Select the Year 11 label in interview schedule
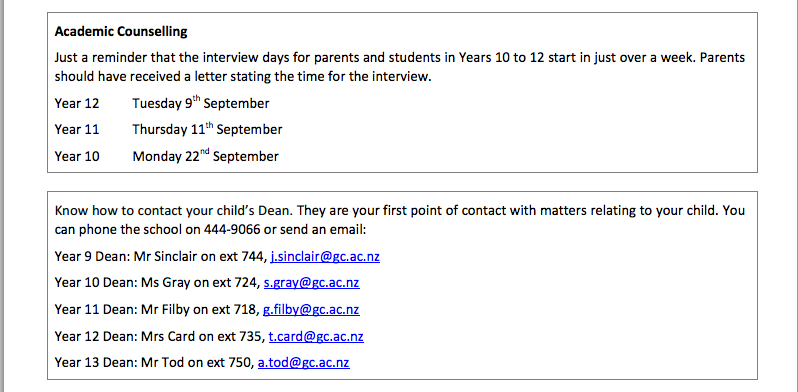 point(77,129)
